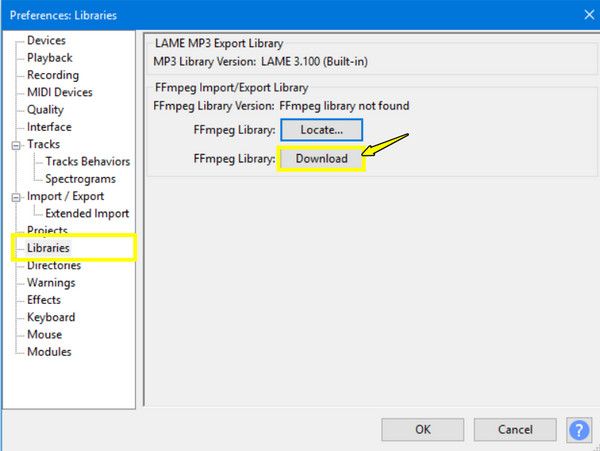The height and width of the screenshot is (451, 600).
Task: Select Devices in the preferences list
Action: click(x=46, y=41)
